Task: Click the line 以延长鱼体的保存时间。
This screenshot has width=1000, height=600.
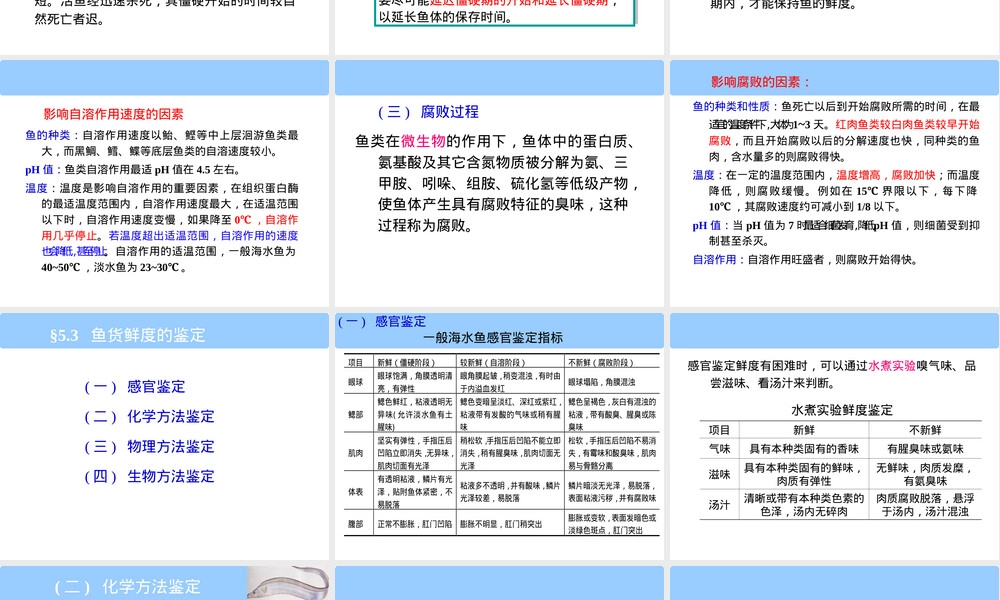Action: point(445,17)
